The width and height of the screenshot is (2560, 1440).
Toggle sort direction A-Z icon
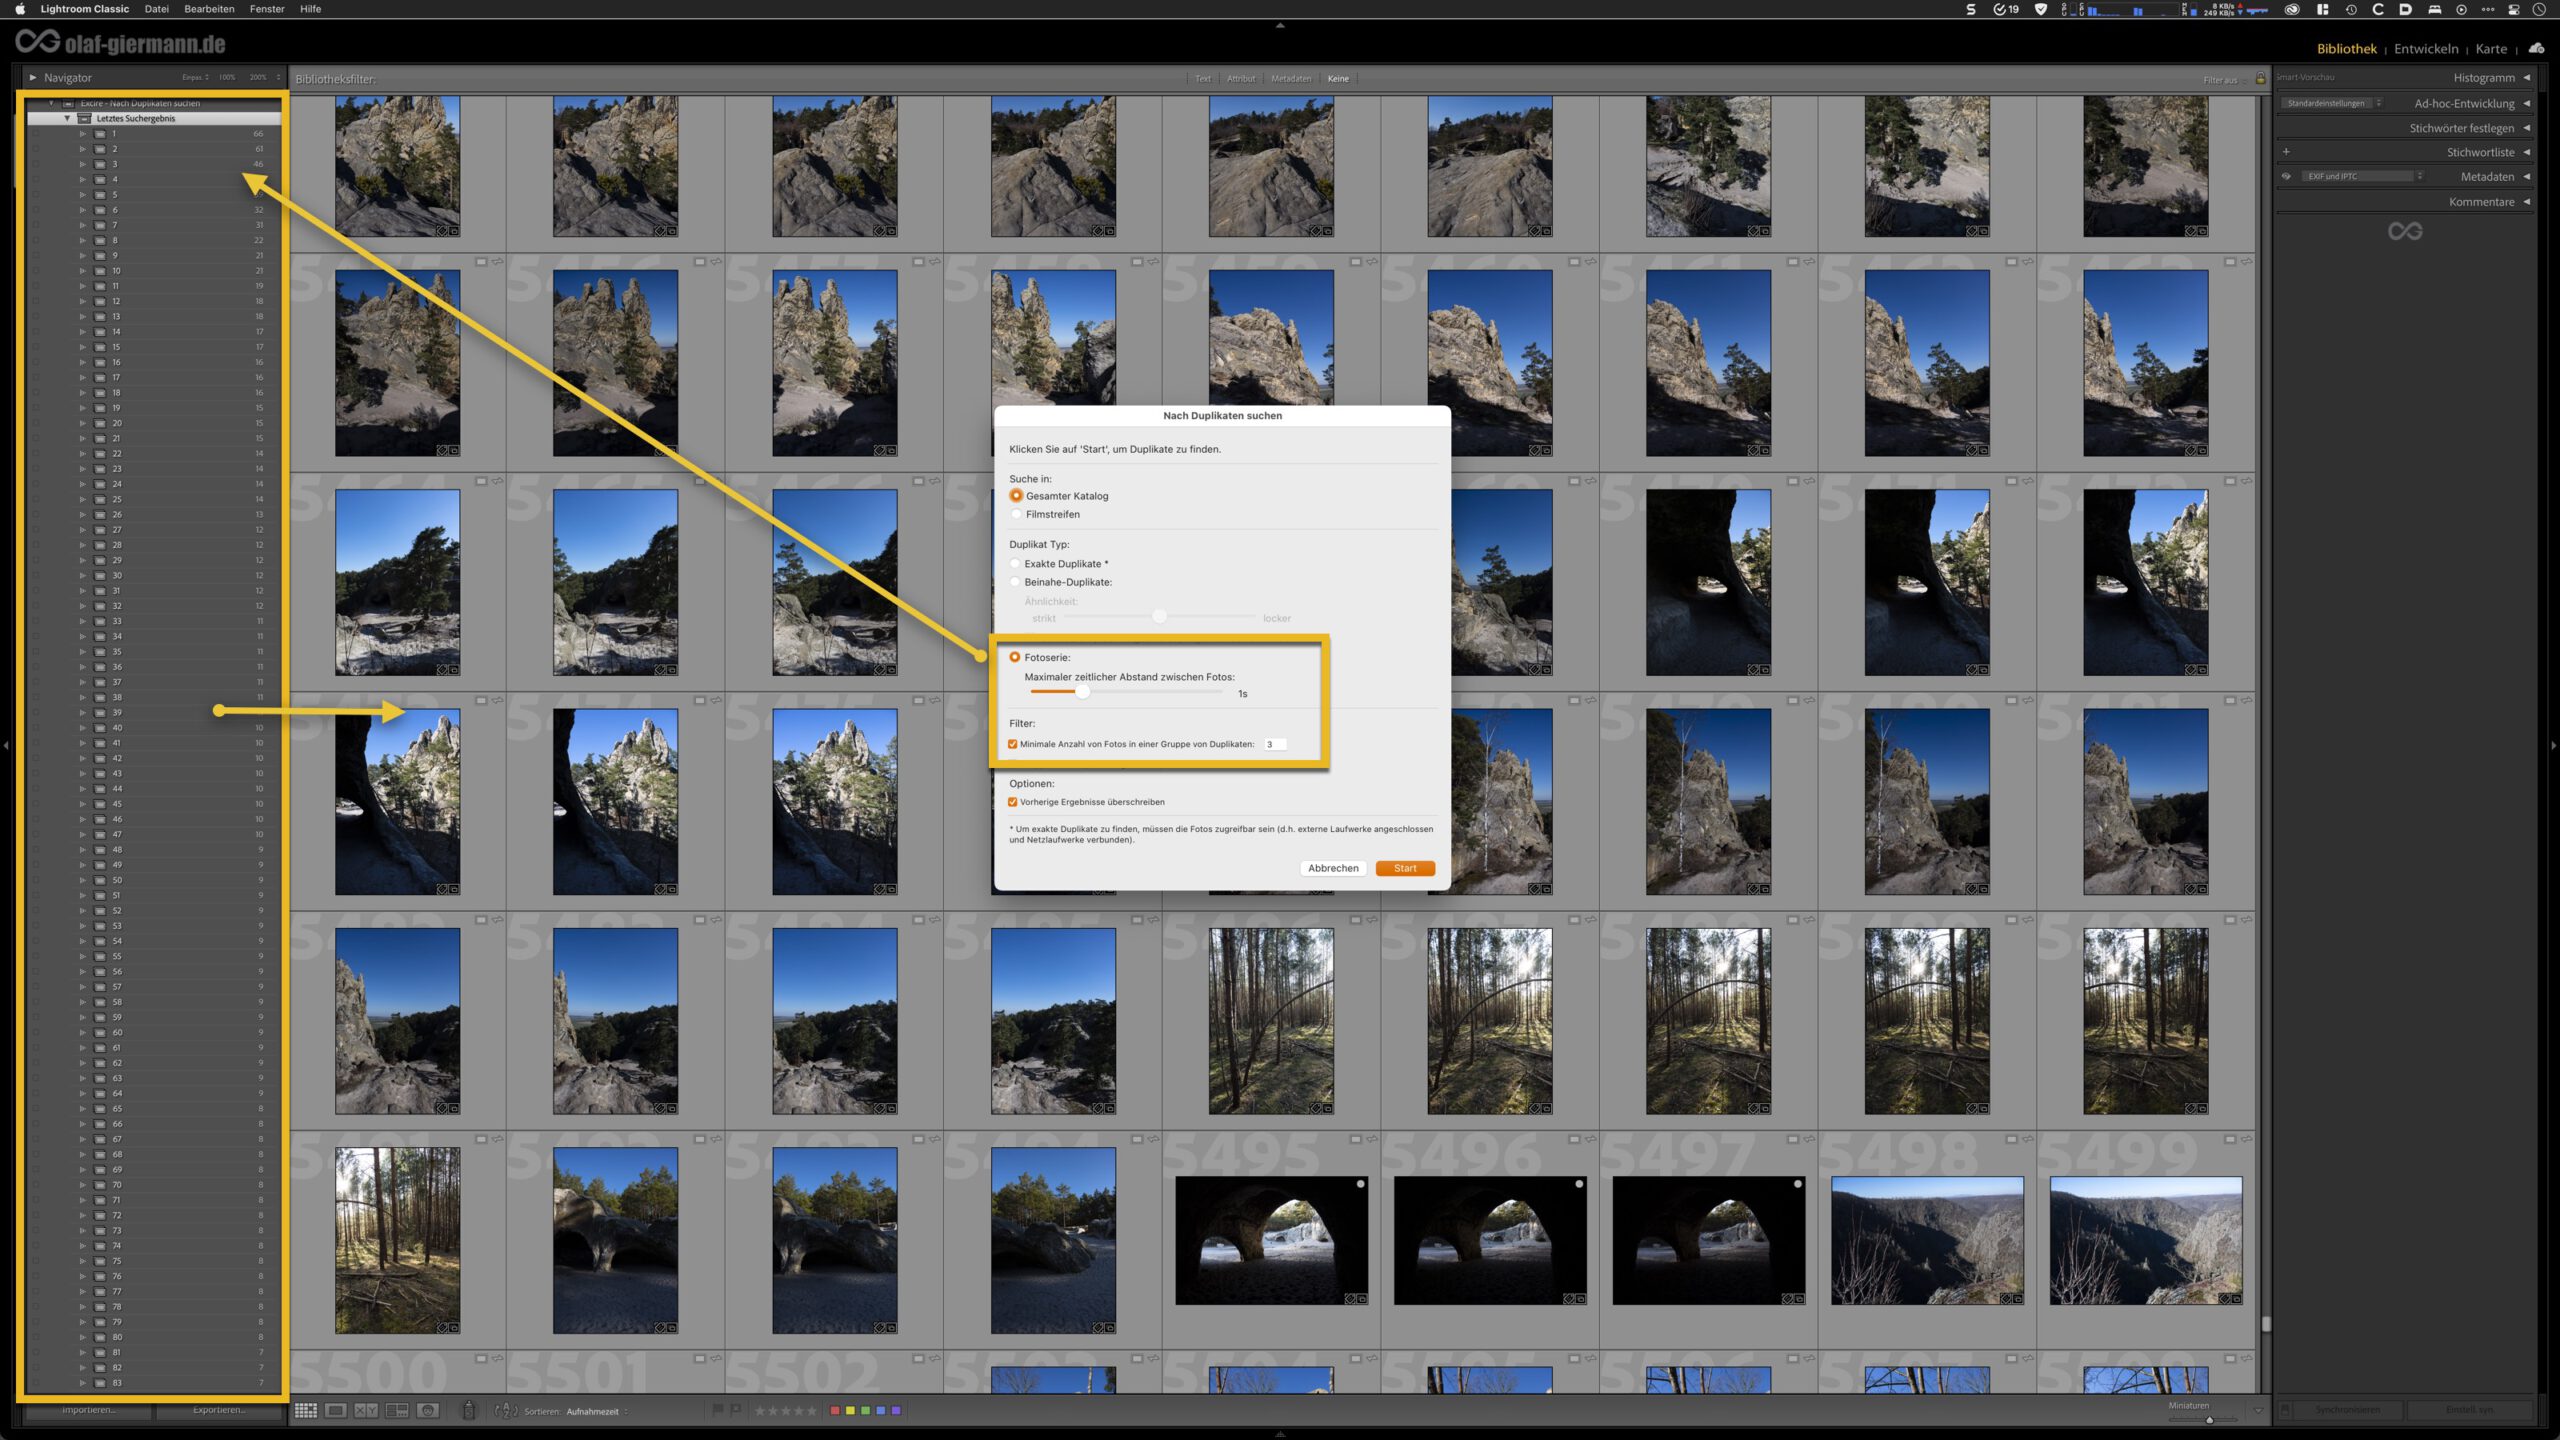pos(506,1411)
